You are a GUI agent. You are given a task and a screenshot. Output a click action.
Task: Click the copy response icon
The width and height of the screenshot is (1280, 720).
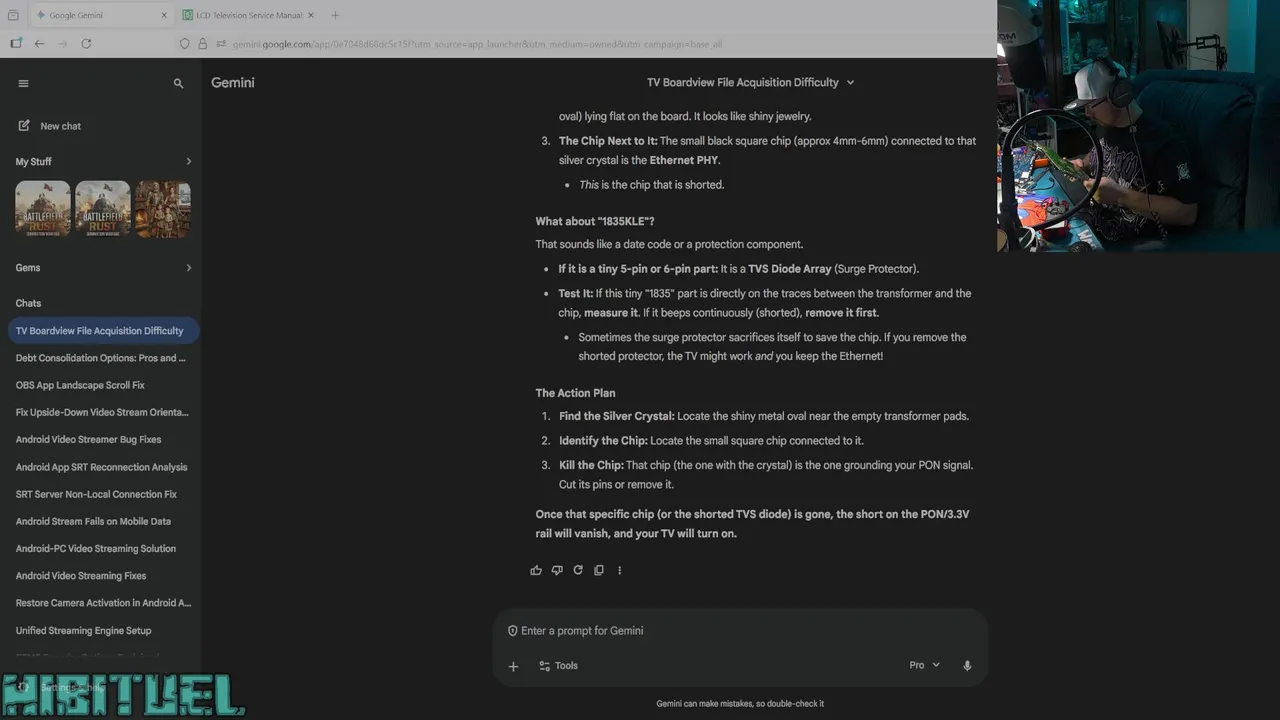(x=599, y=570)
